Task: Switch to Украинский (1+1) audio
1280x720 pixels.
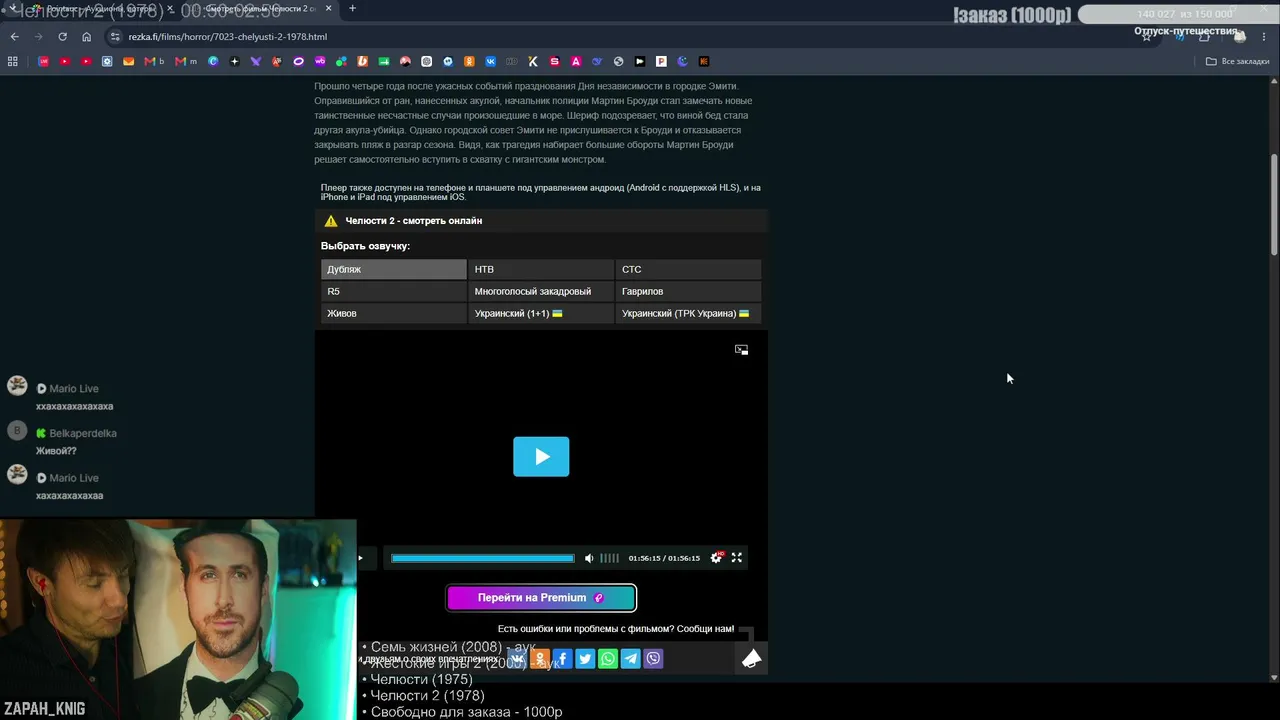Action: click(541, 313)
